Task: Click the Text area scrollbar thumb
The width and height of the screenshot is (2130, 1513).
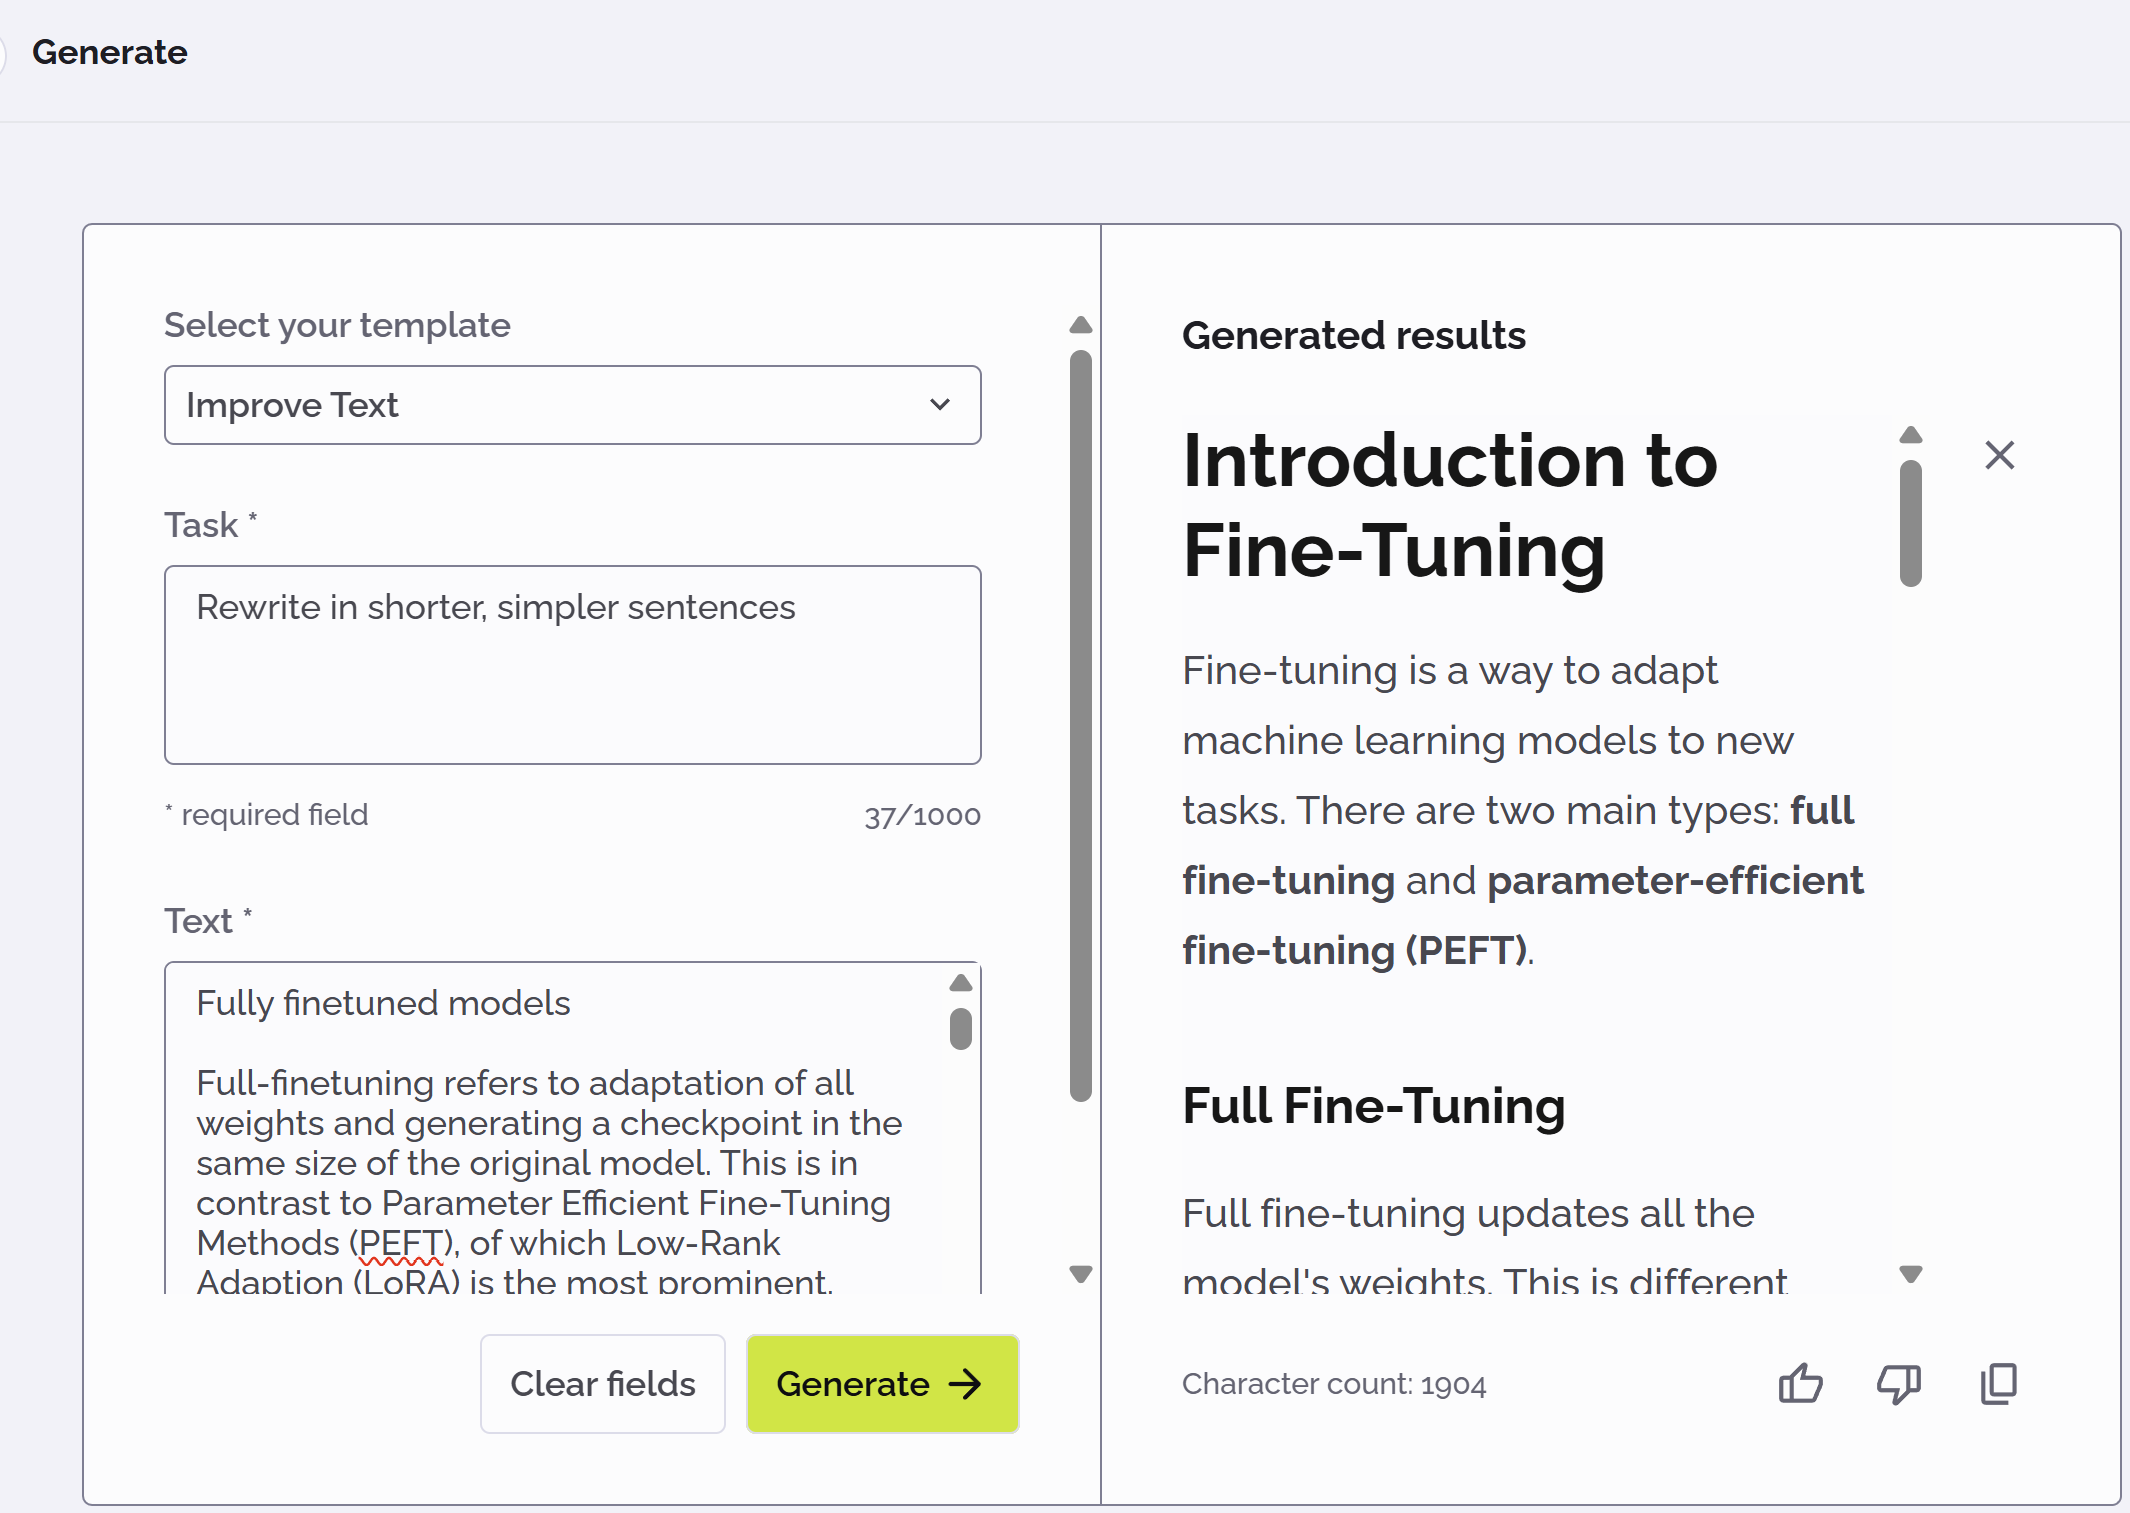Action: click(961, 1029)
